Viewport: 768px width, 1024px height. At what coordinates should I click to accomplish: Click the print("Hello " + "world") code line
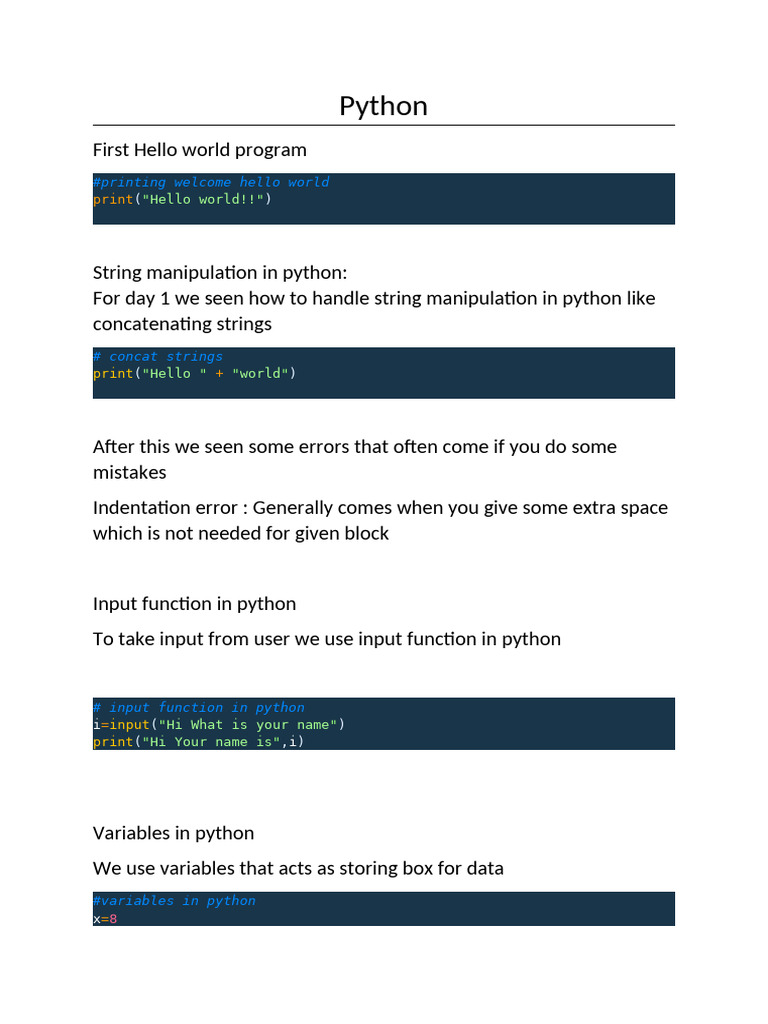[x=195, y=373]
